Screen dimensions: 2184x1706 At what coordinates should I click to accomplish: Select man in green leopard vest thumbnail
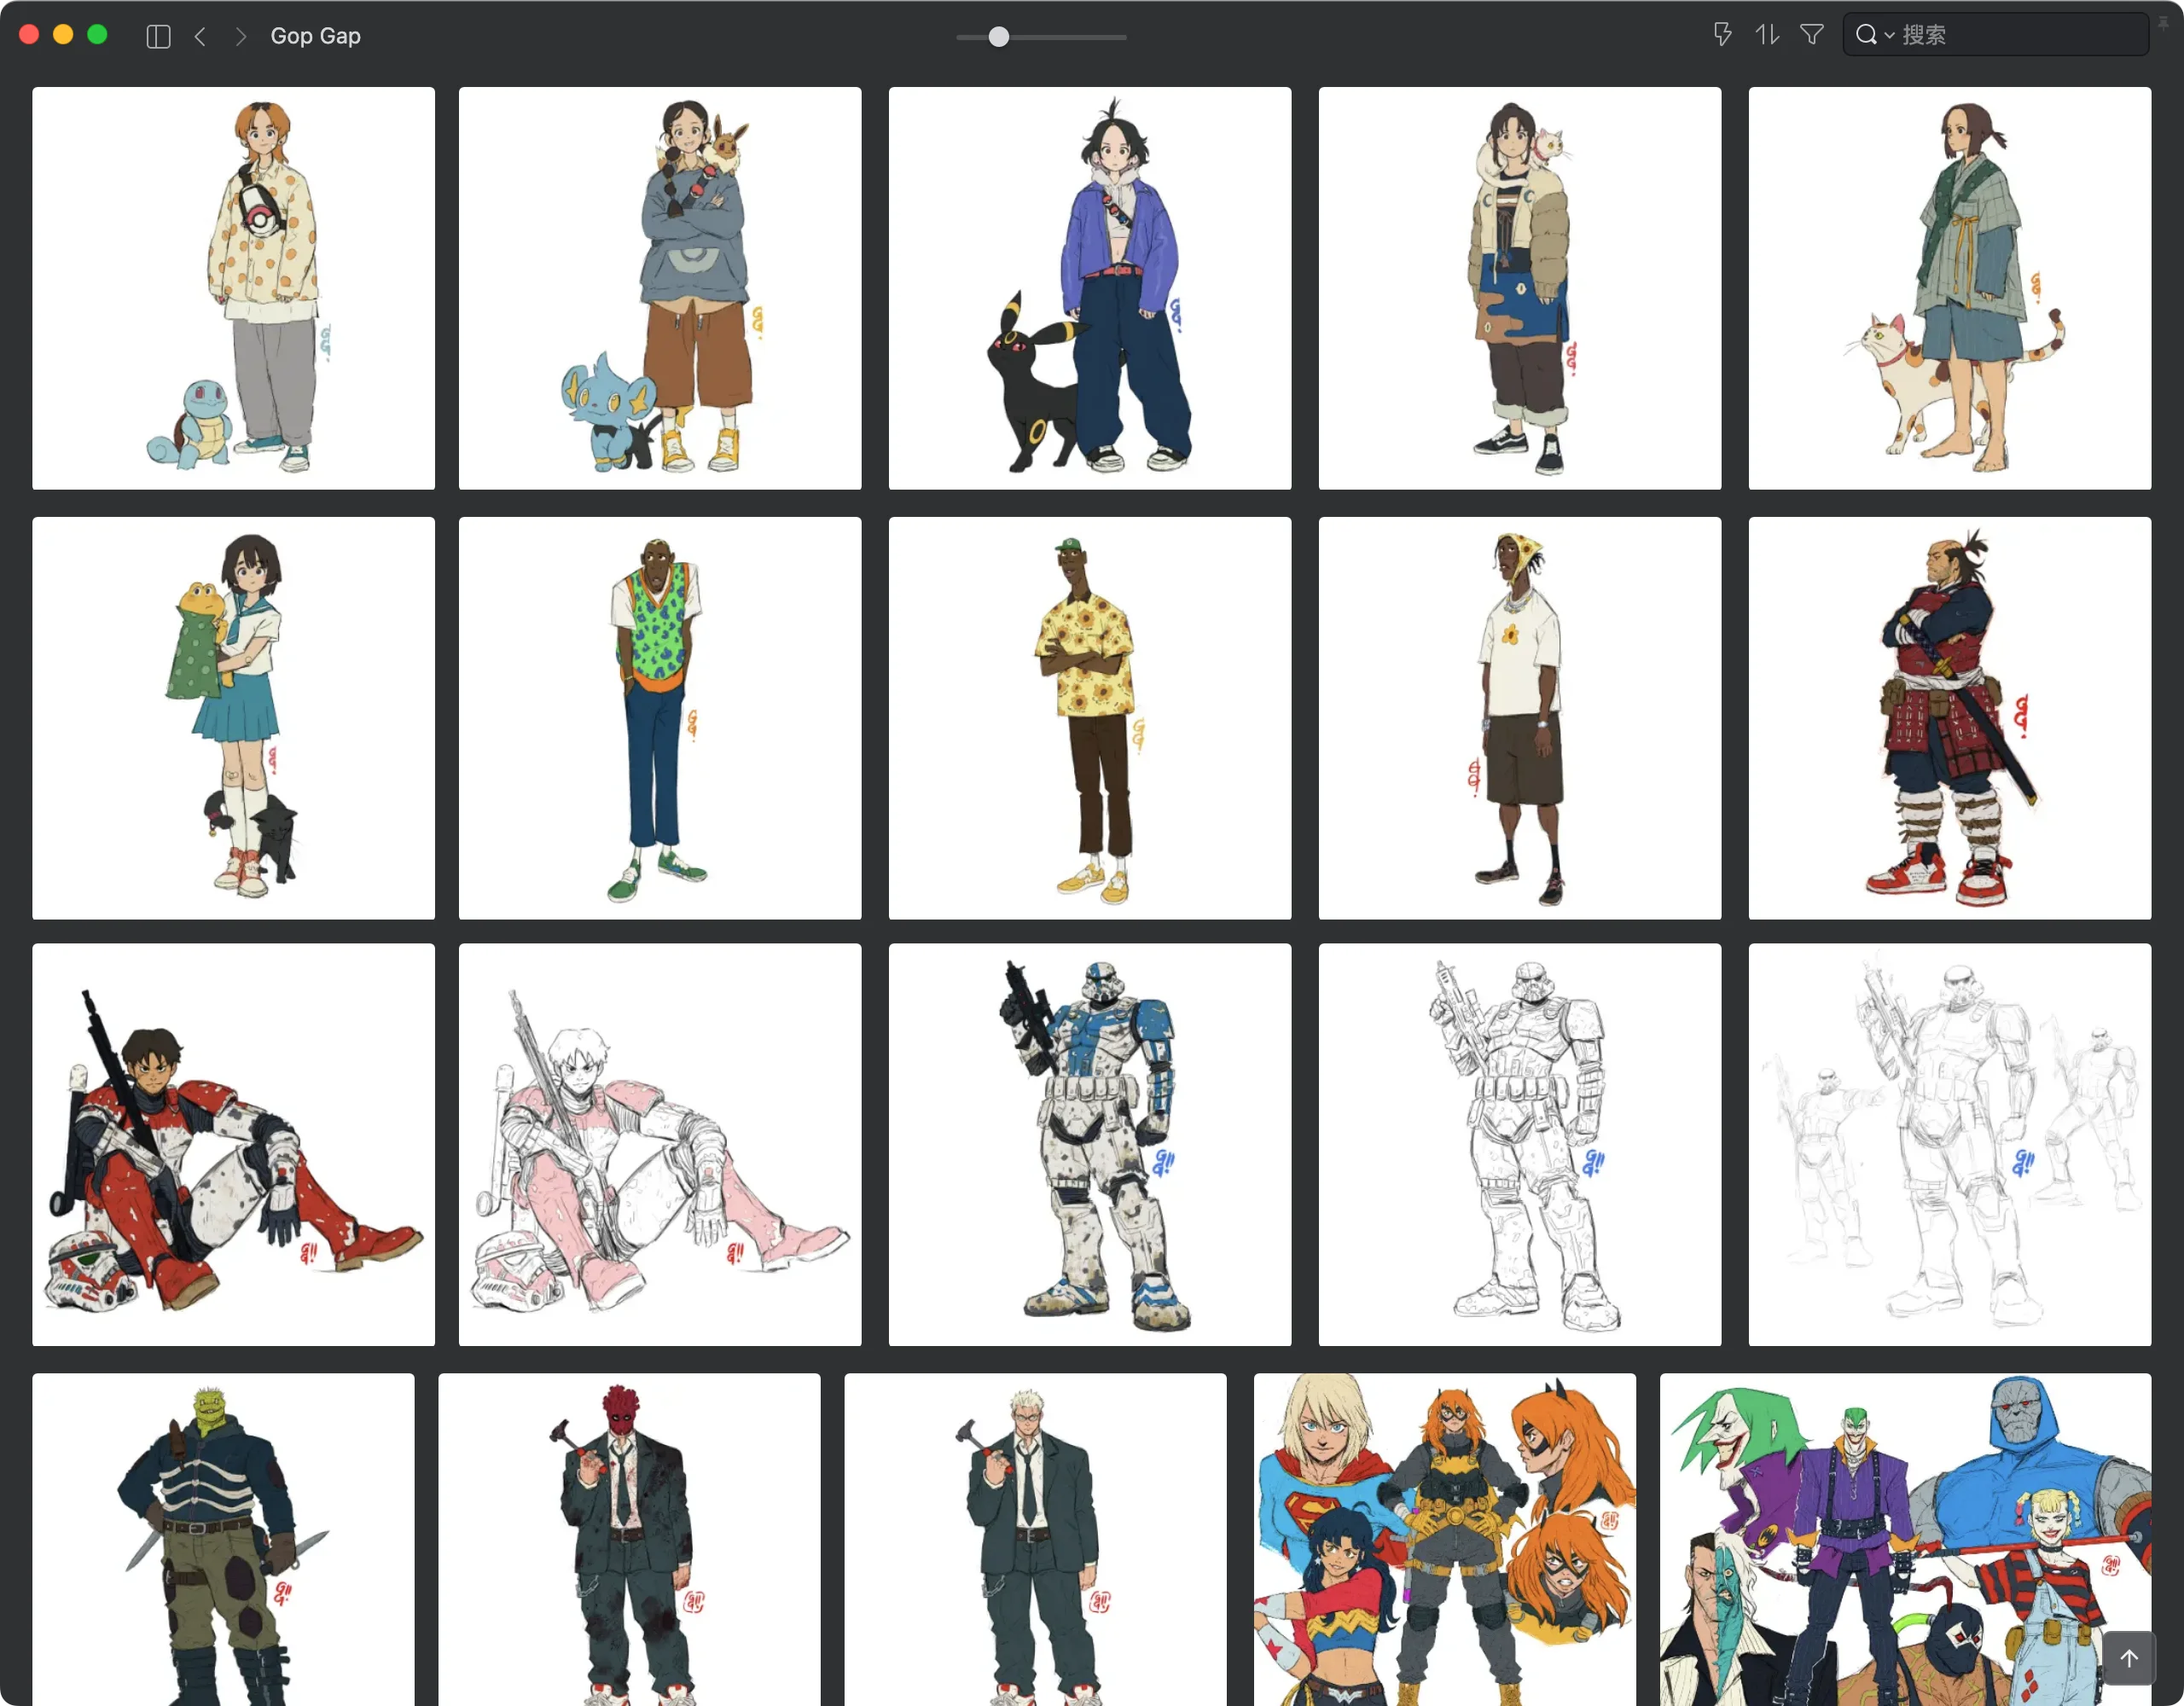click(x=660, y=718)
